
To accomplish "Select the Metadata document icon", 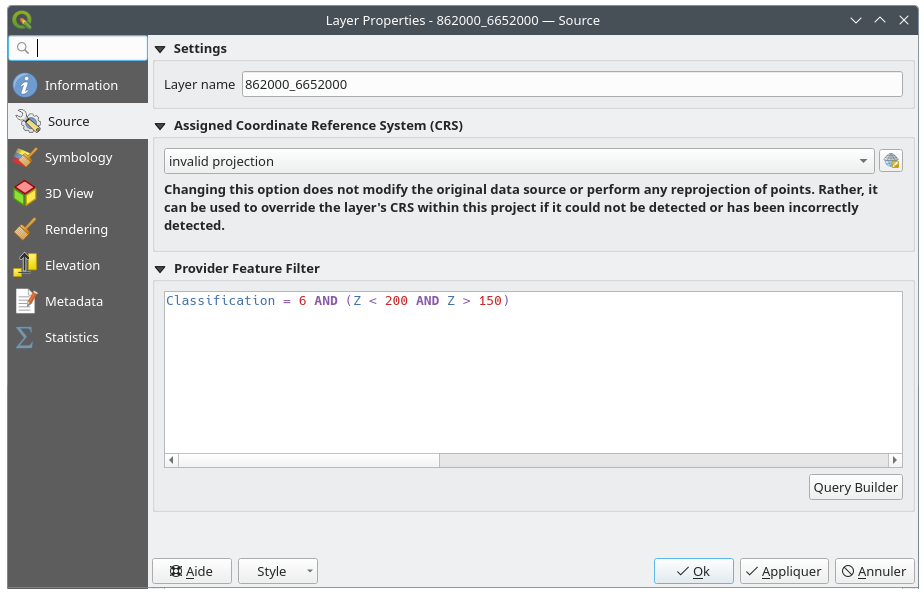I will click(x=25, y=301).
